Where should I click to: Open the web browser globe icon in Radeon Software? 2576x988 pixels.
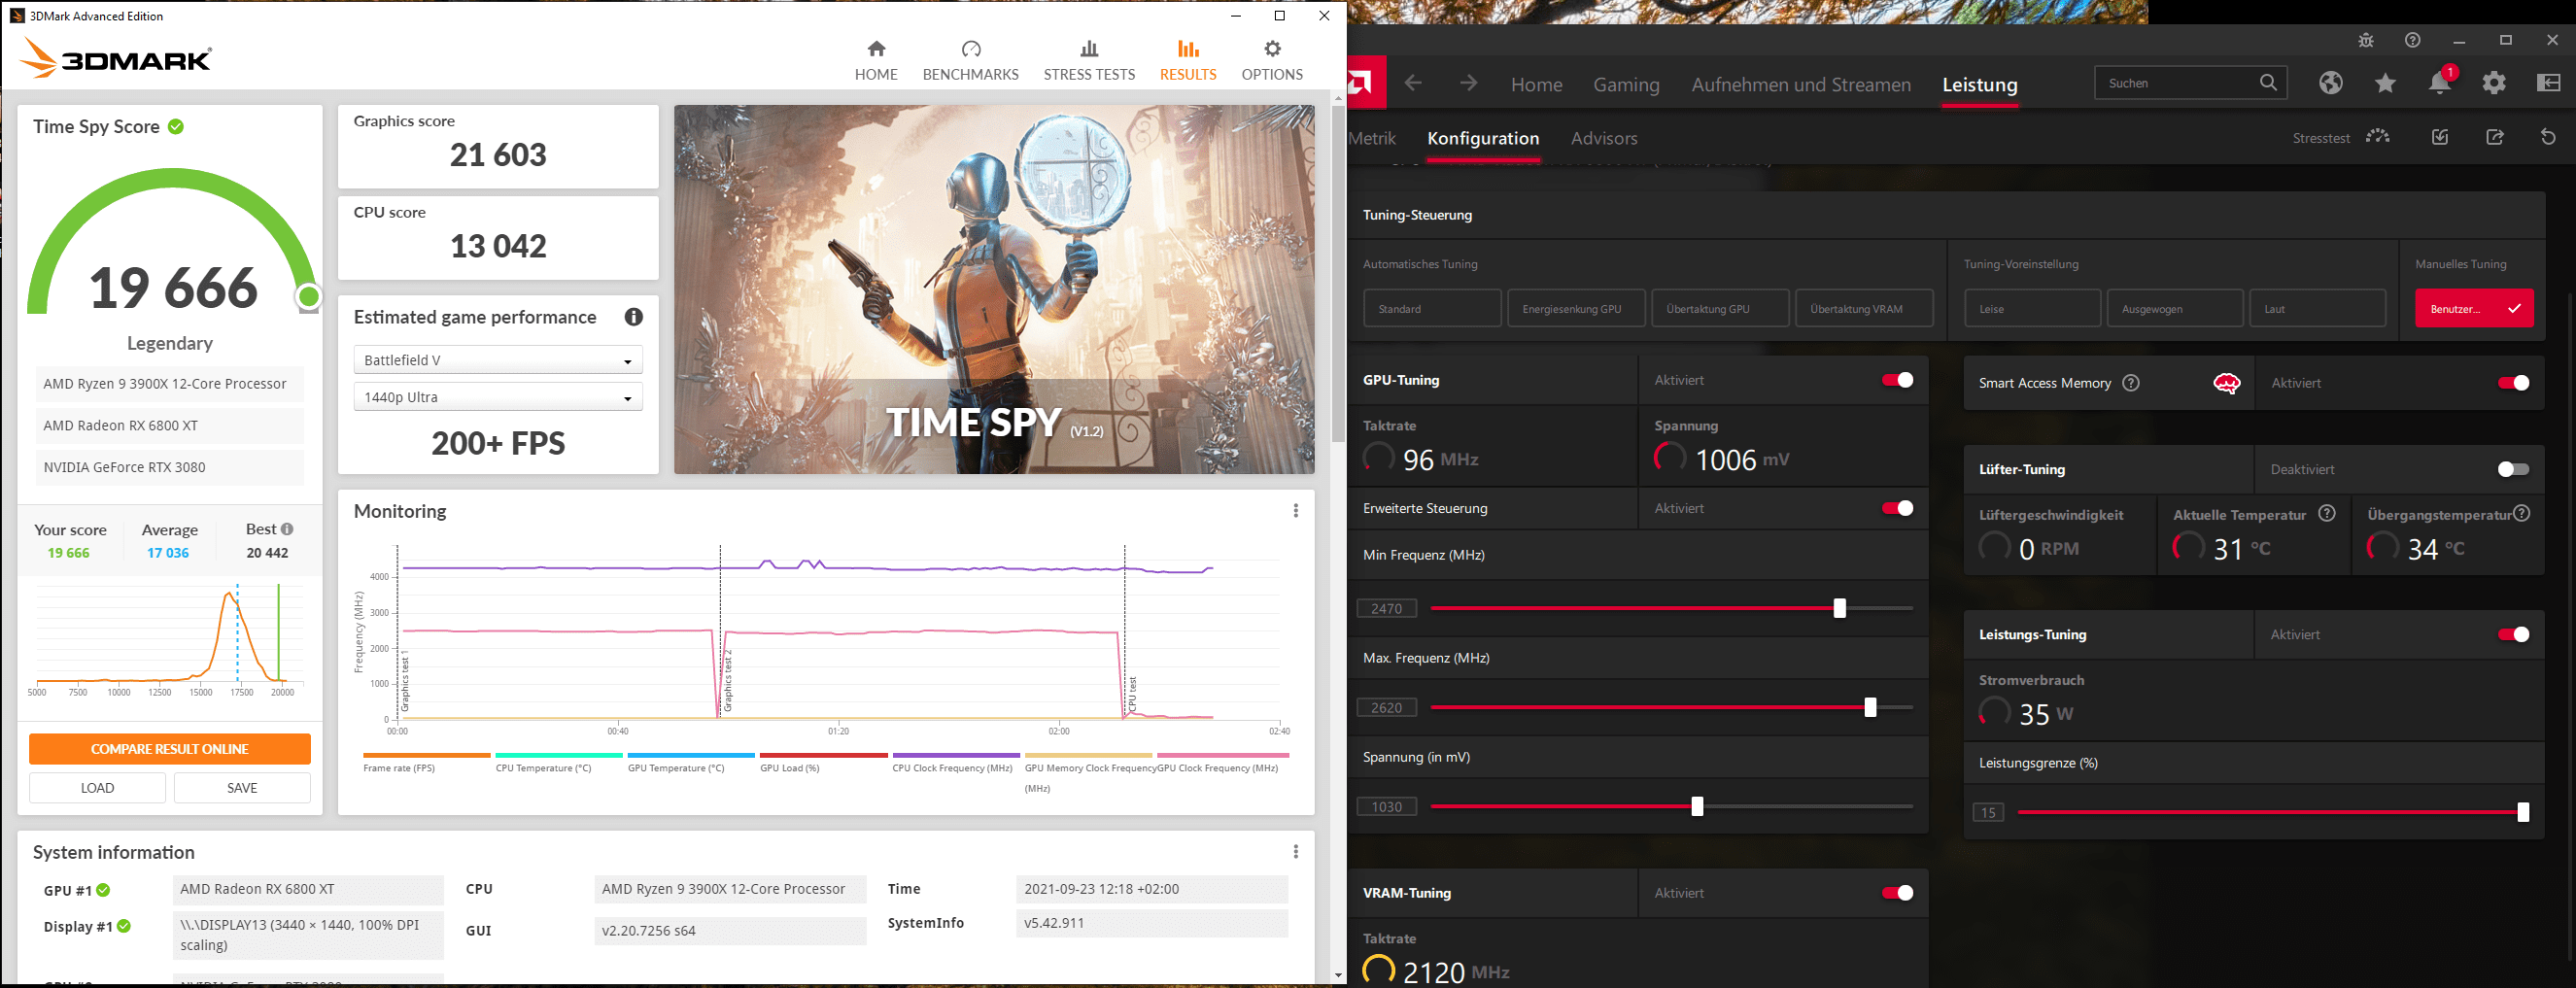point(2331,83)
